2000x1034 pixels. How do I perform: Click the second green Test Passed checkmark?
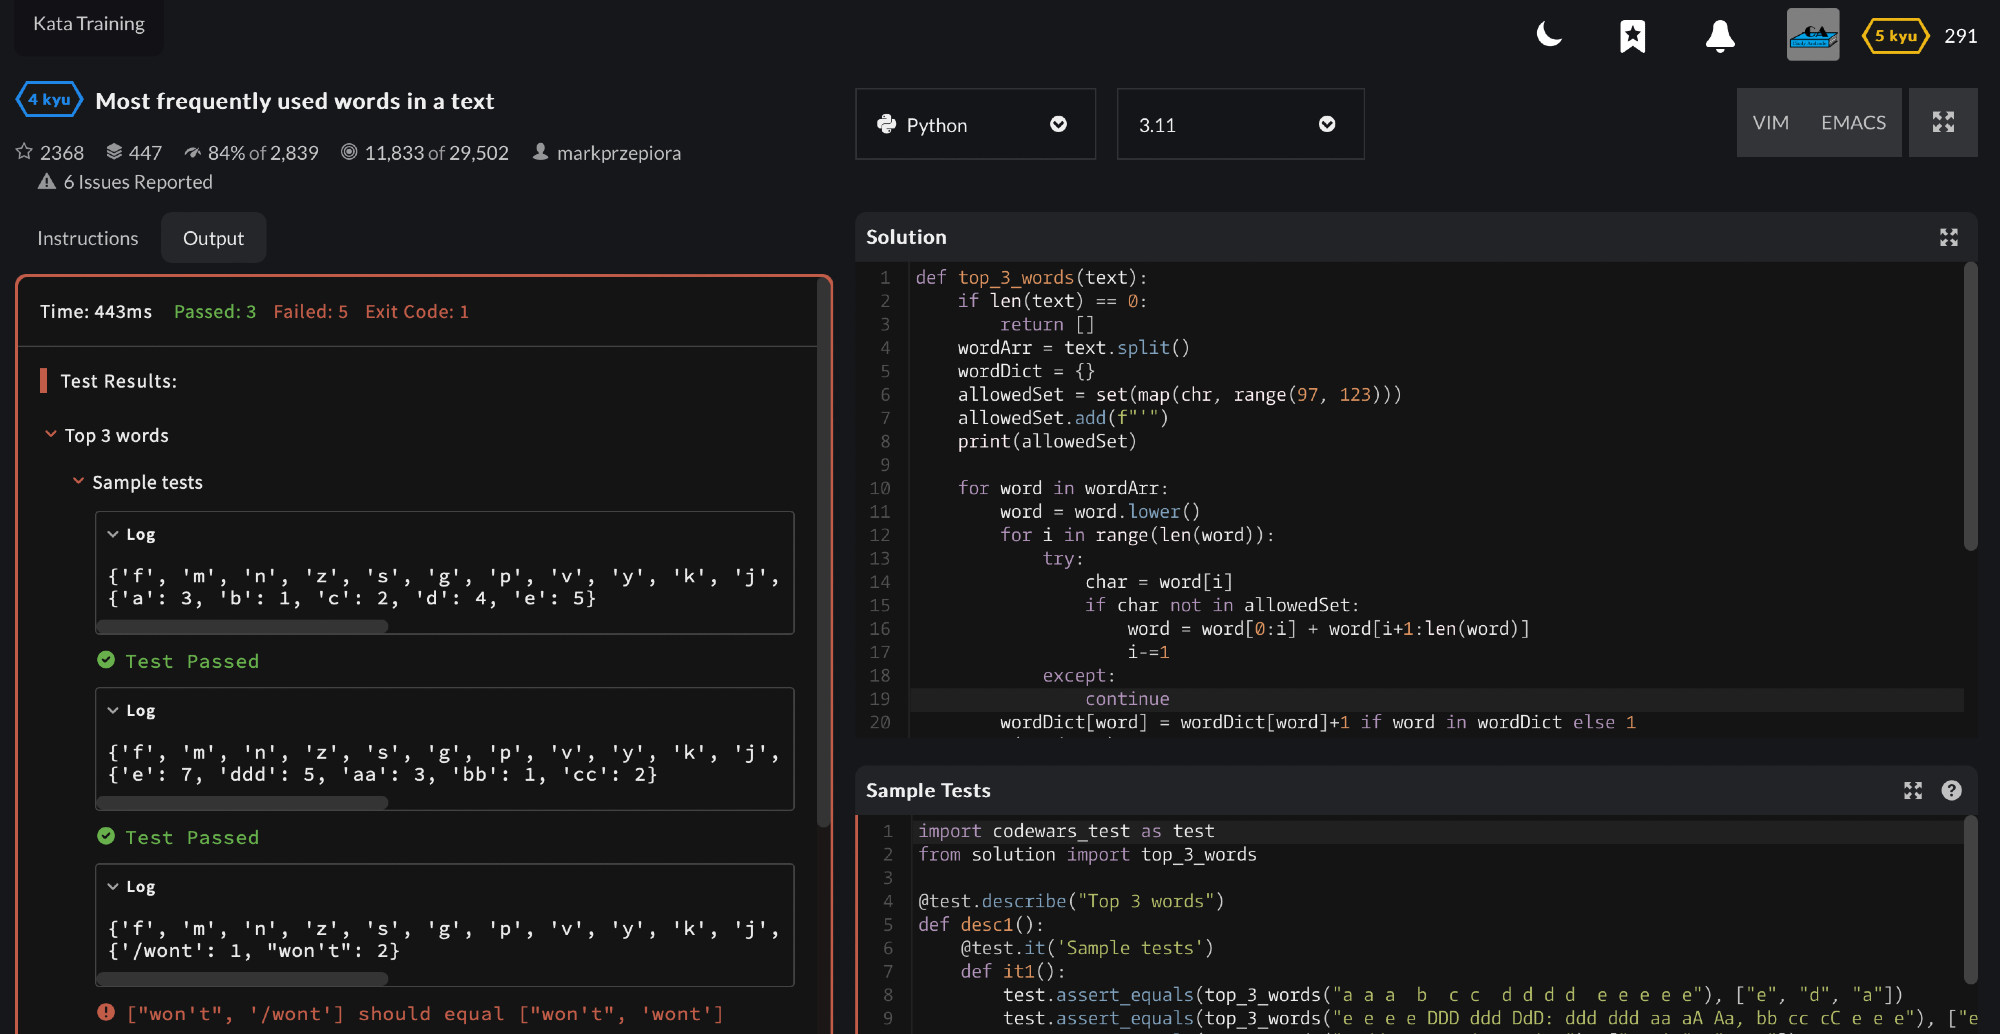pos(106,836)
